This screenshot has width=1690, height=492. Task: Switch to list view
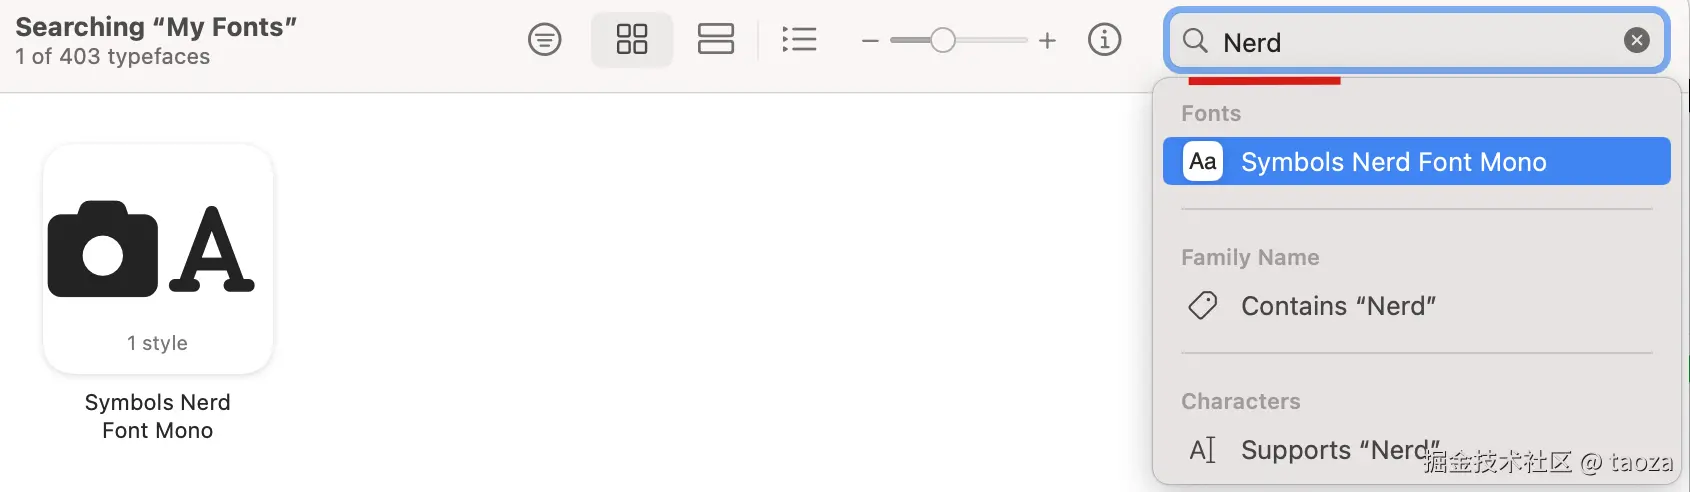point(799,40)
